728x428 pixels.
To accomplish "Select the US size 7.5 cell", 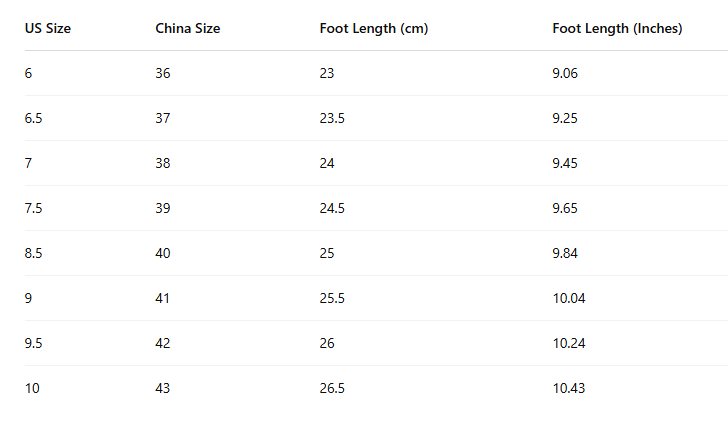I will (33, 208).
